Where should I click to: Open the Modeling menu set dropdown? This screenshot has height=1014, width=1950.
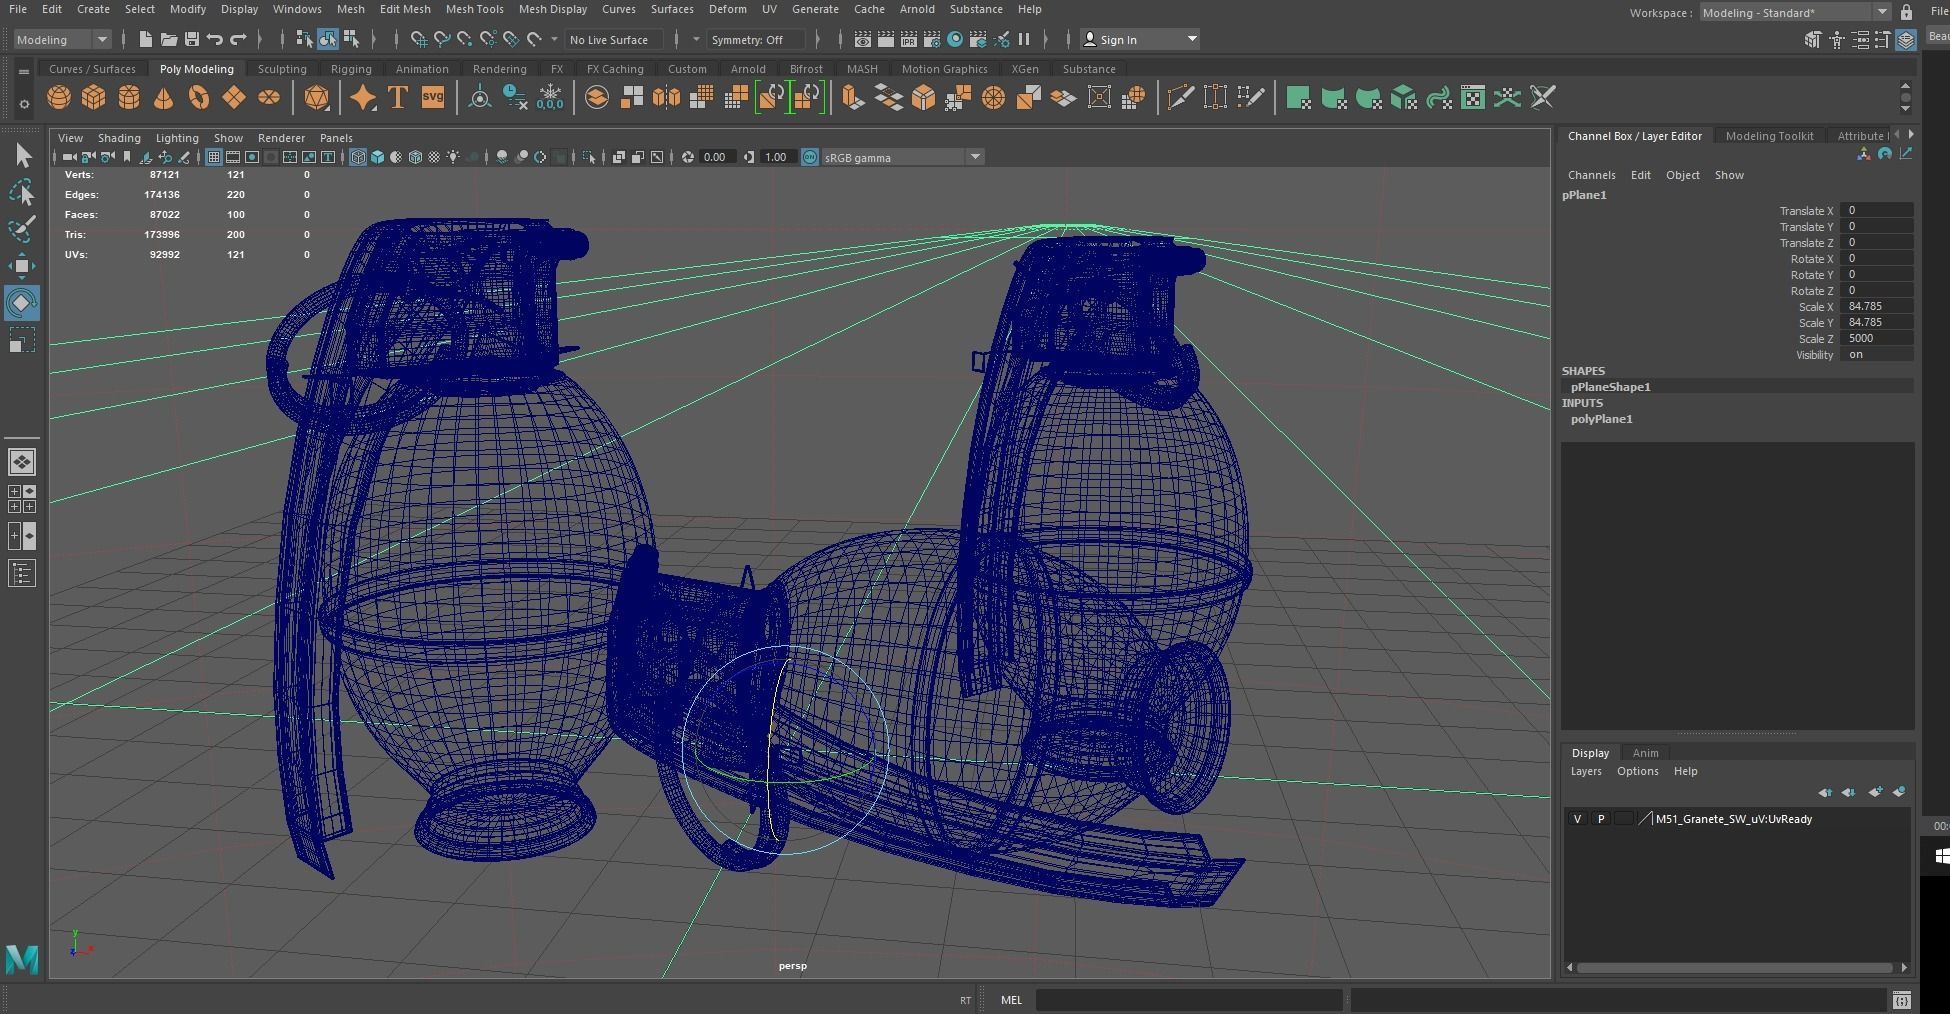click(x=62, y=39)
